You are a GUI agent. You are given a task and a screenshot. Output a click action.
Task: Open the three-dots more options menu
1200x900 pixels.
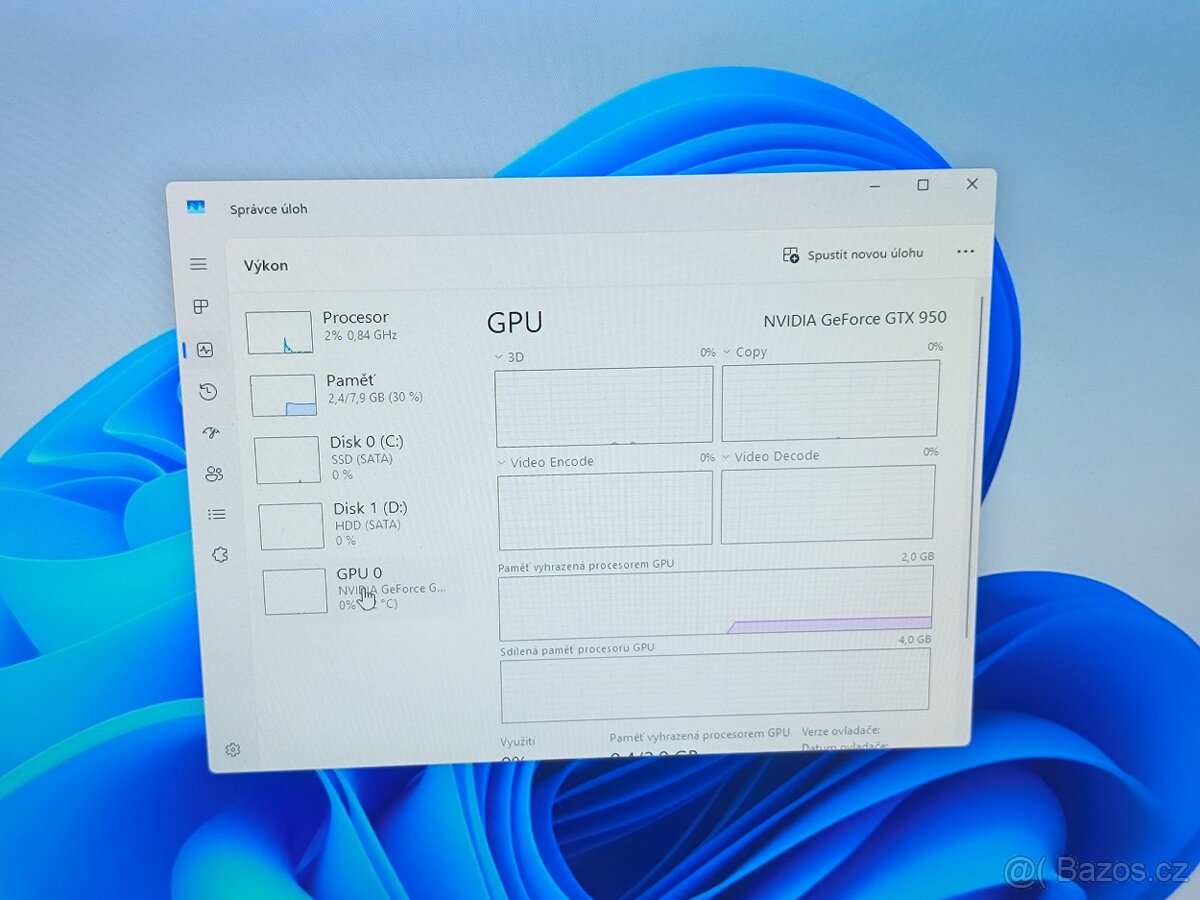coord(965,252)
